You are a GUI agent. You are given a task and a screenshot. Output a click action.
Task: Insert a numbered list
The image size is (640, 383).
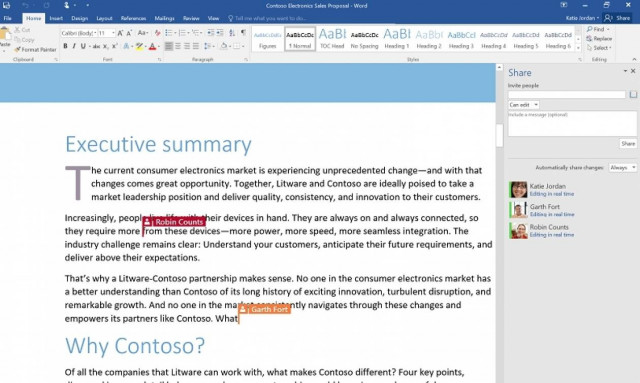point(183,33)
